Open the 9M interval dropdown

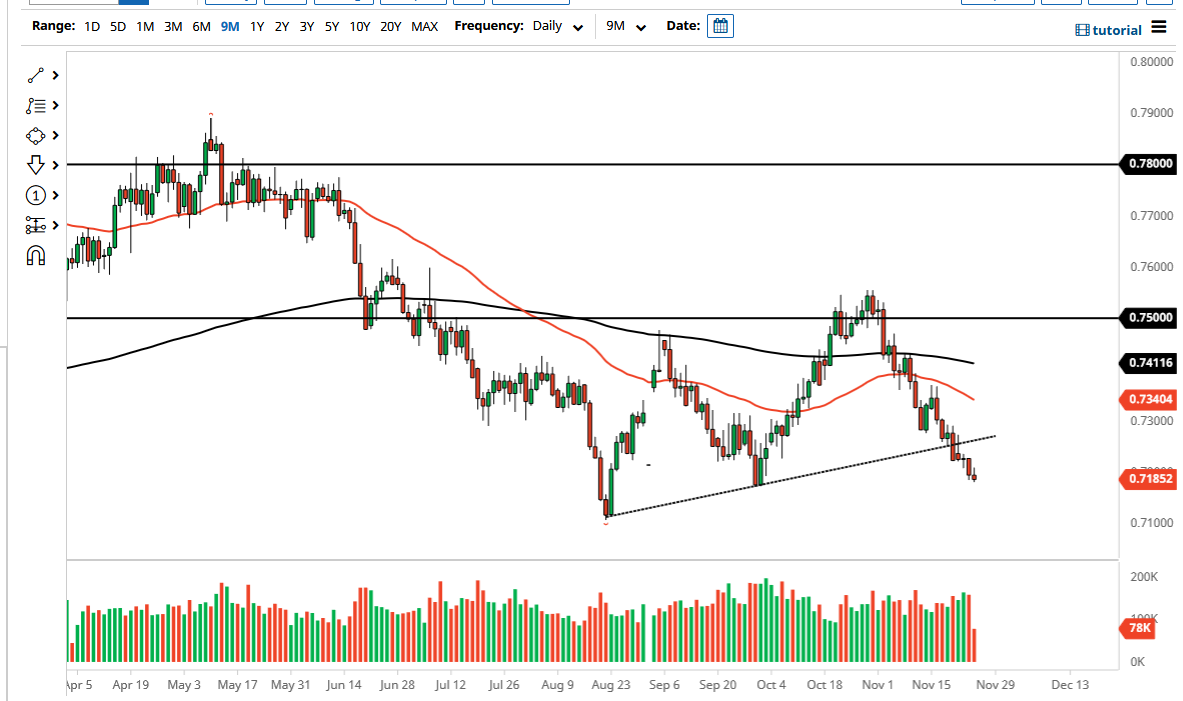pyautogui.click(x=621, y=26)
